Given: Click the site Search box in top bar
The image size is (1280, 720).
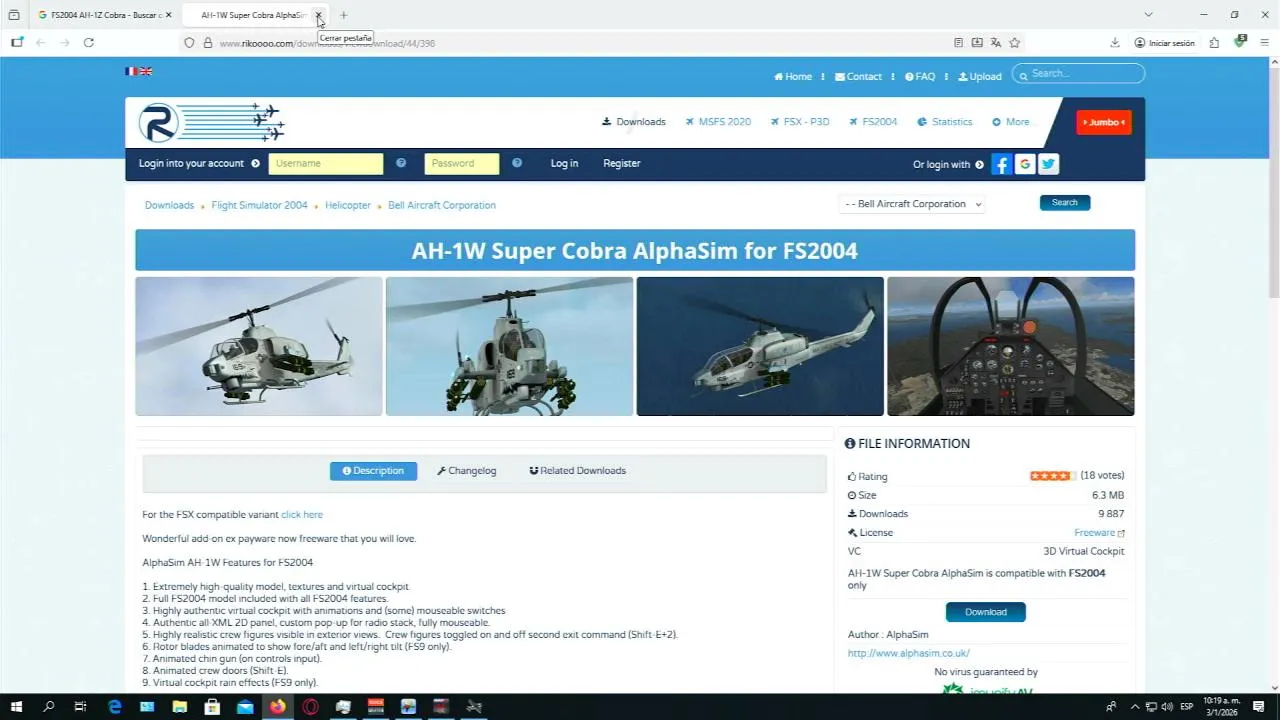Looking at the screenshot, I should (x=1078, y=73).
